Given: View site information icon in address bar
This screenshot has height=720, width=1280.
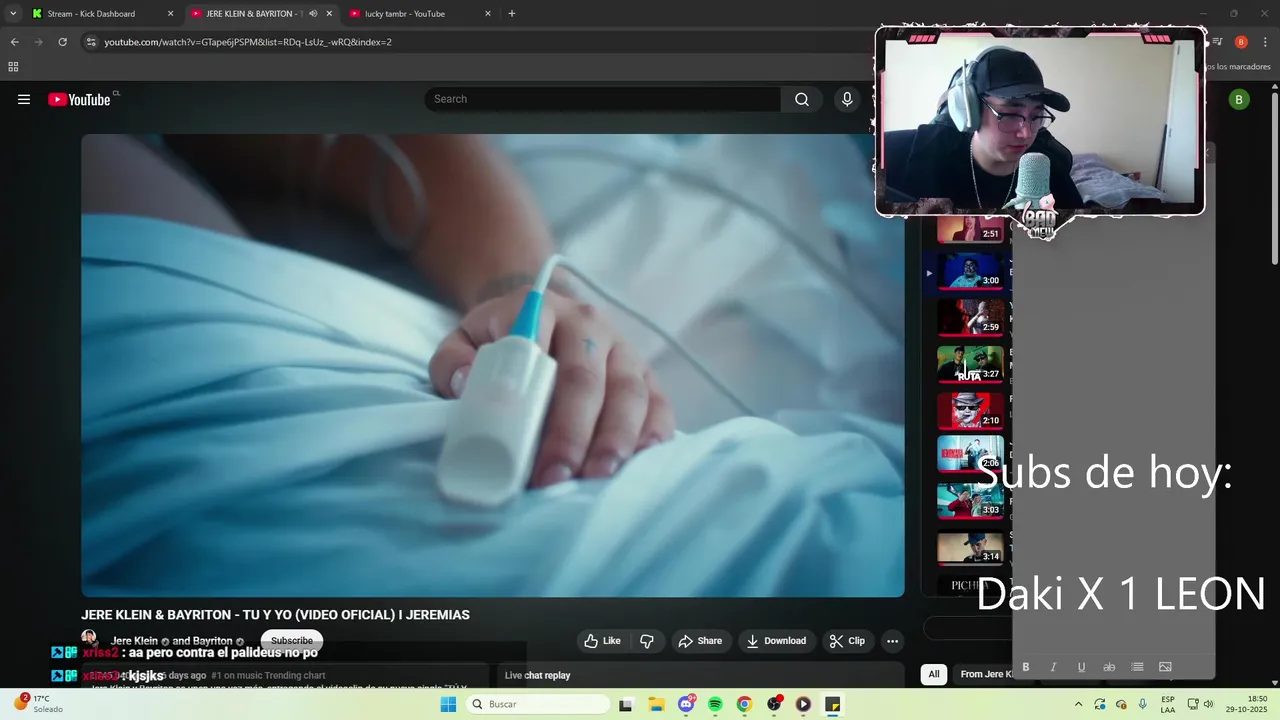Looking at the screenshot, I should 90,42.
